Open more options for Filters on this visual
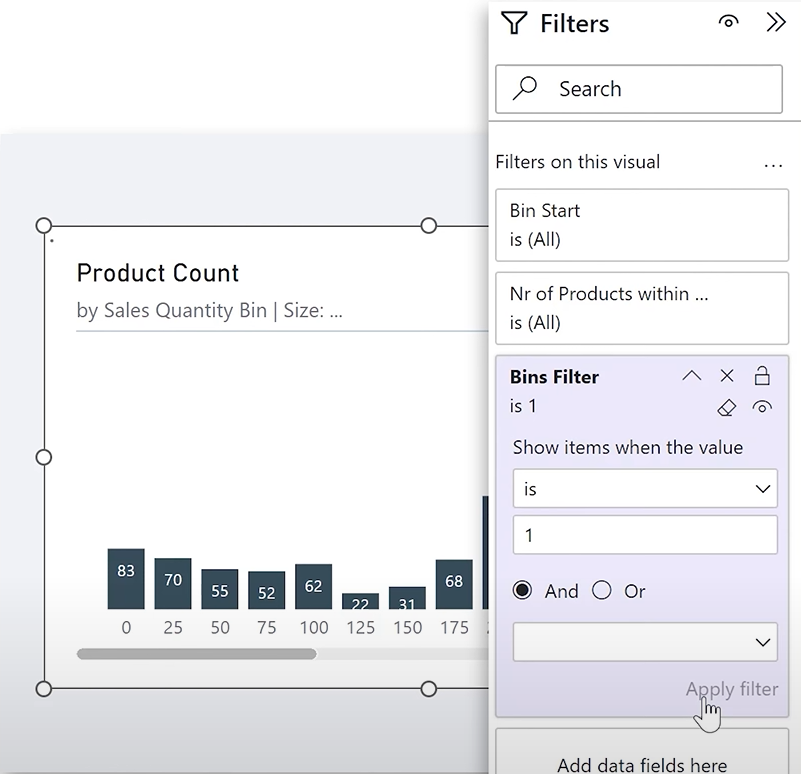Screen dimensions: 801x774 pos(773,165)
